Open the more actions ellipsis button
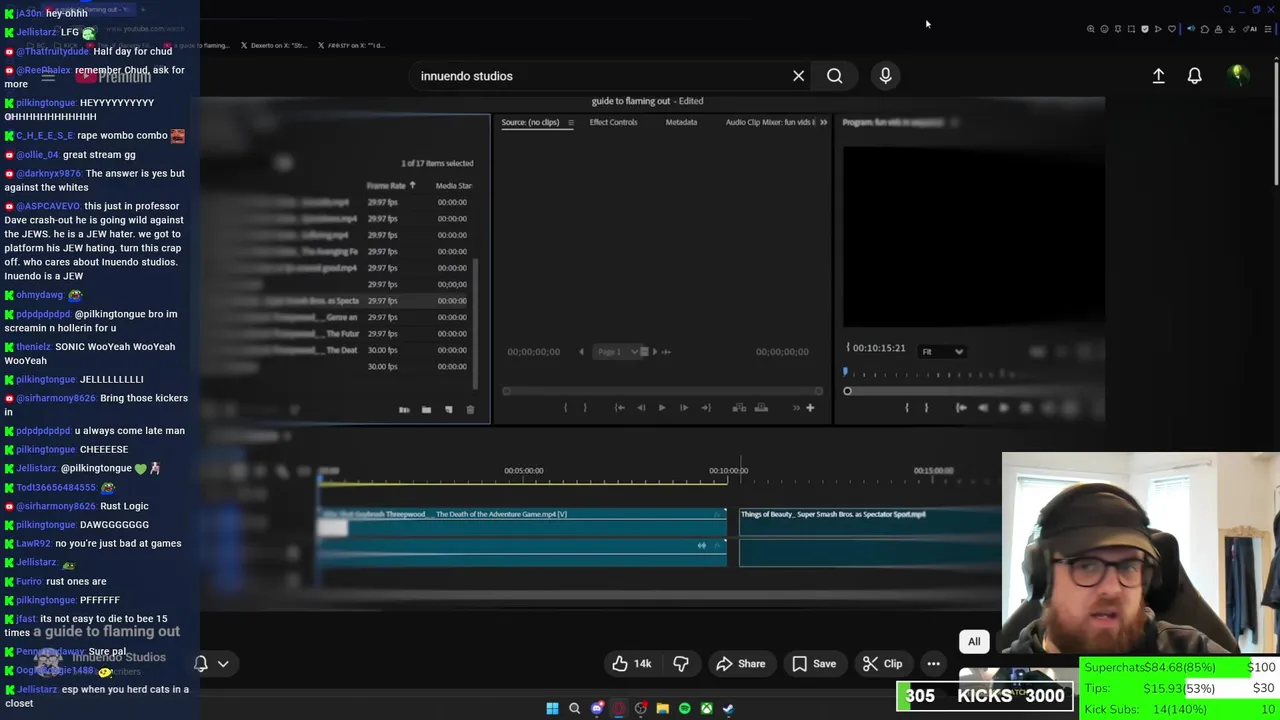The width and height of the screenshot is (1280, 720). [x=933, y=664]
